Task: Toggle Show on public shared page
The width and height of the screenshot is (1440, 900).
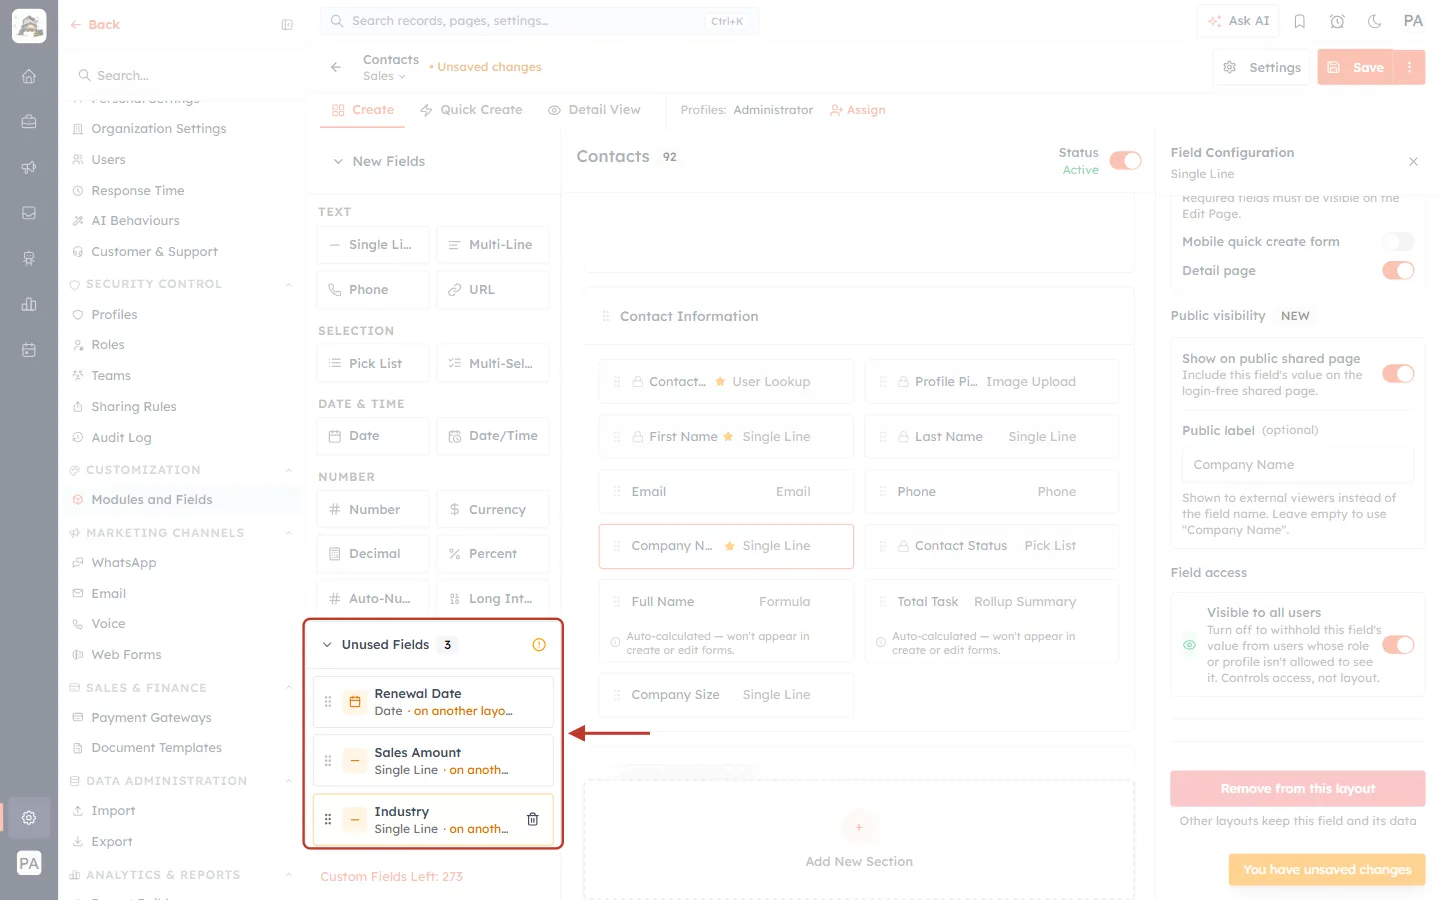Action: point(1398,374)
